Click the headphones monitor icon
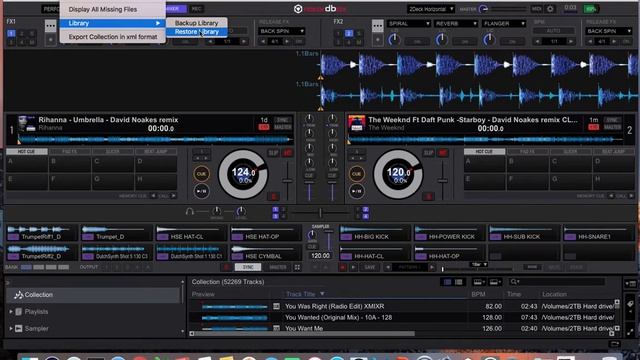Image resolution: width=640 pixels, height=360 pixels. [189, 211]
